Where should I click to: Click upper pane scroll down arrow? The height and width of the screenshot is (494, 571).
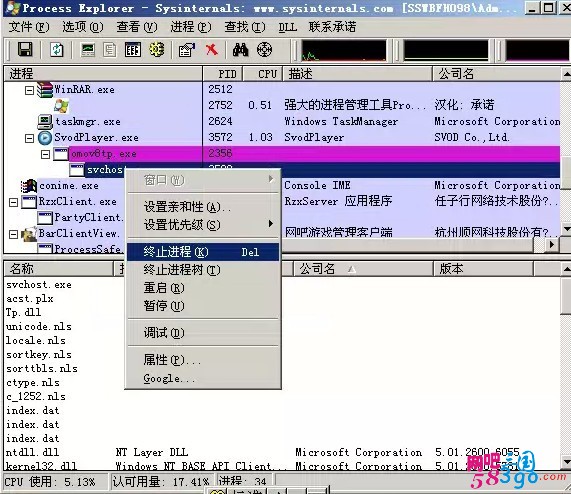(x=566, y=229)
